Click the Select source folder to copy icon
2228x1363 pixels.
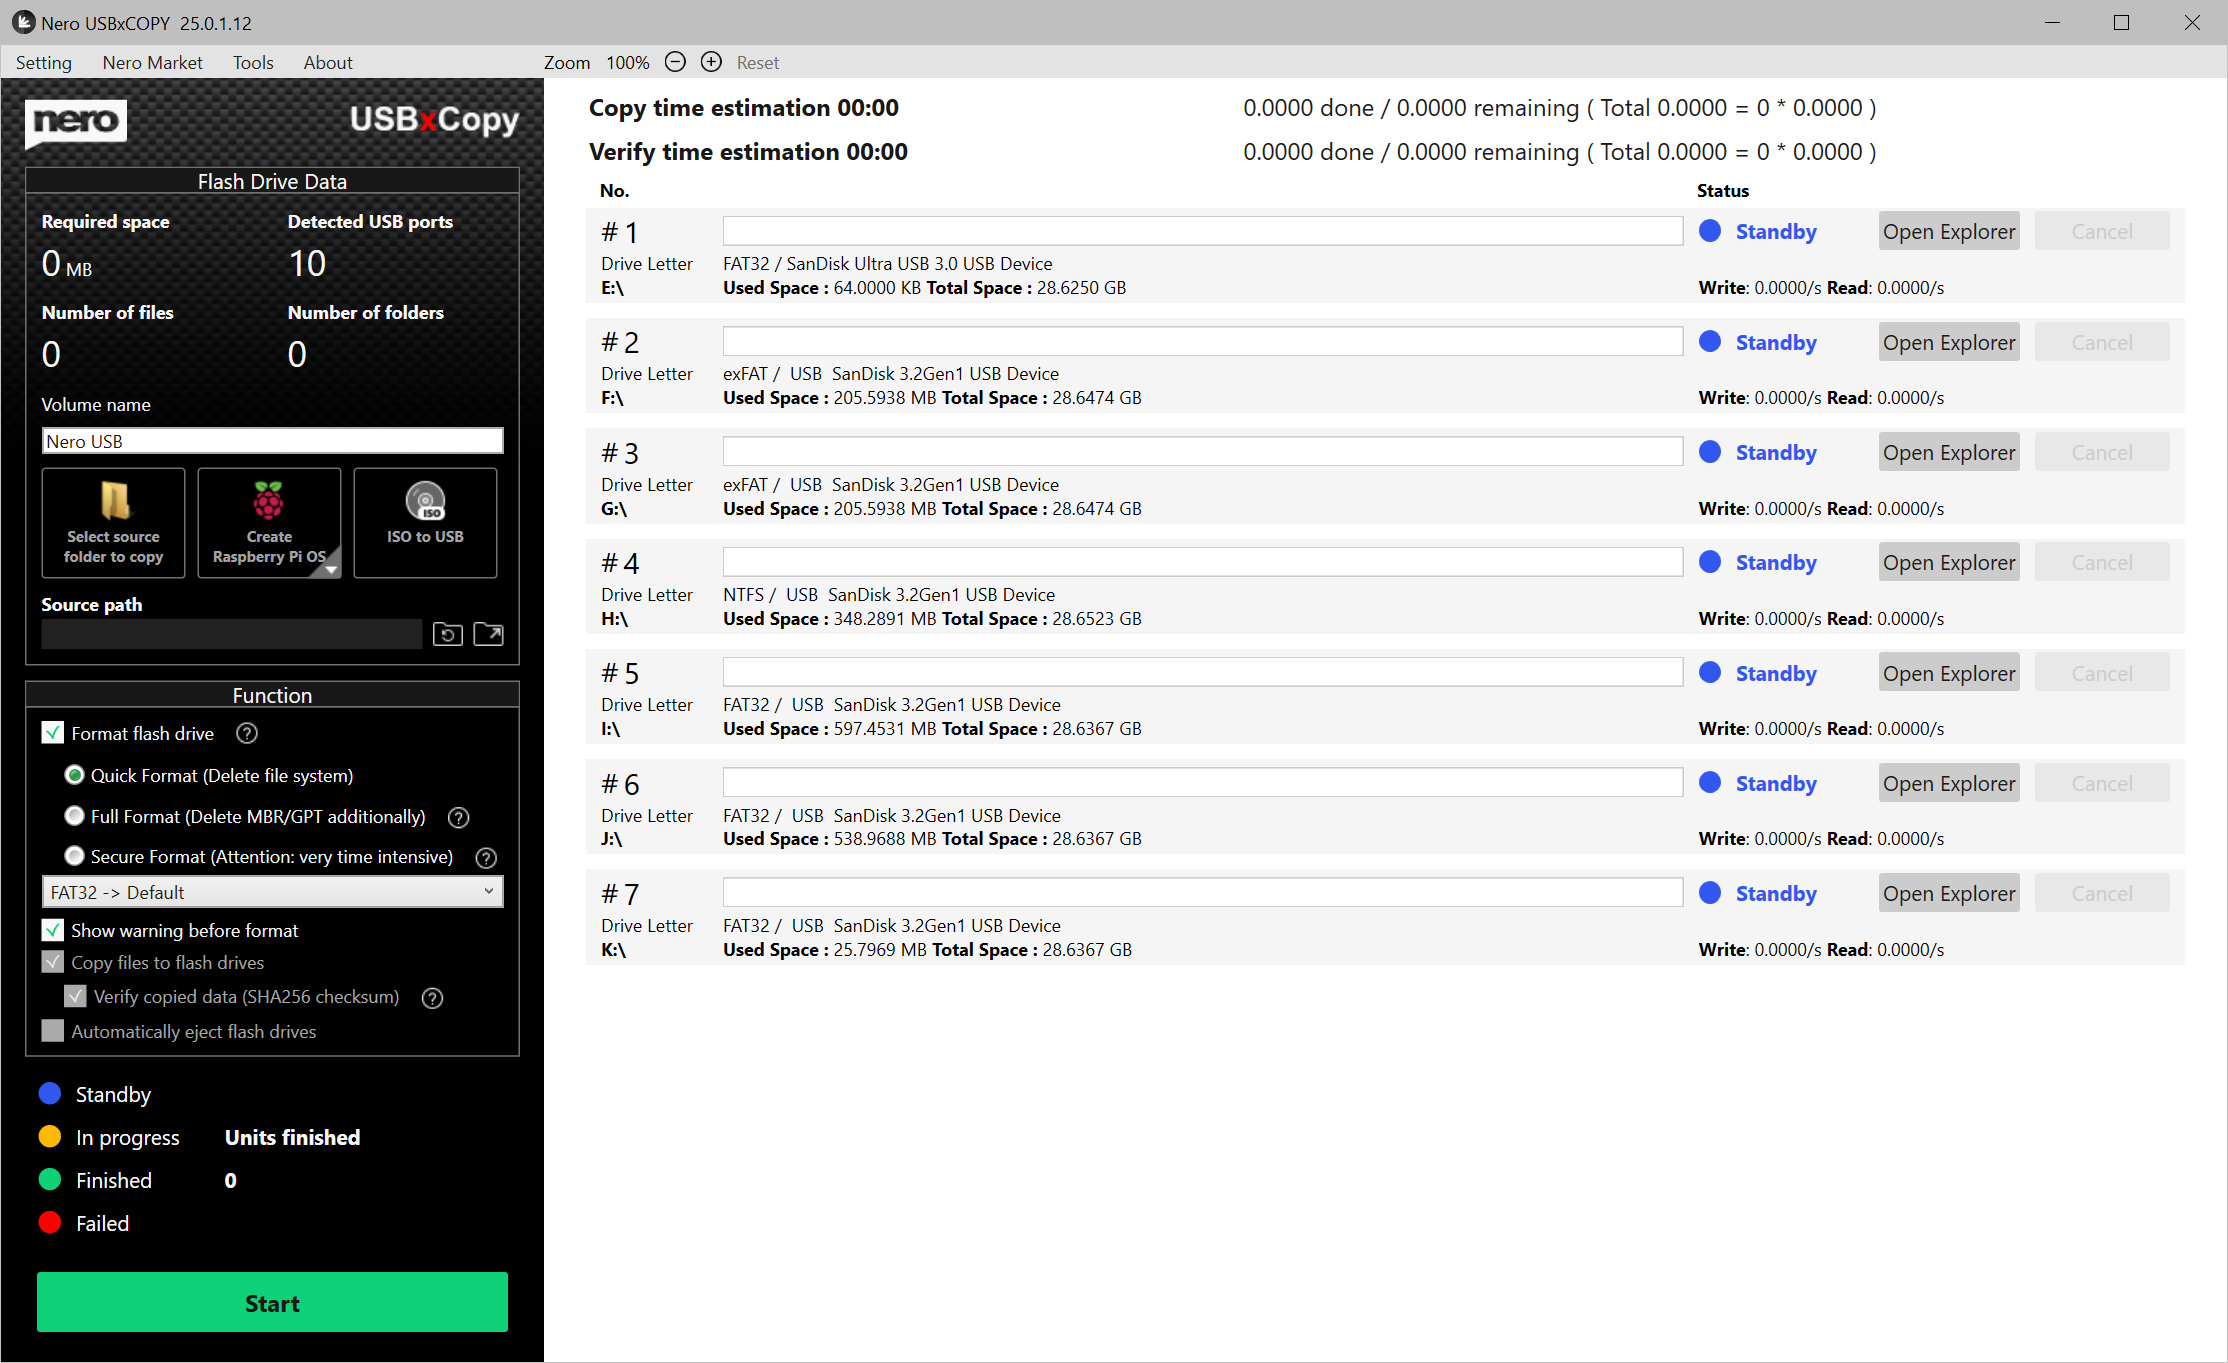[x=113, y=522]
